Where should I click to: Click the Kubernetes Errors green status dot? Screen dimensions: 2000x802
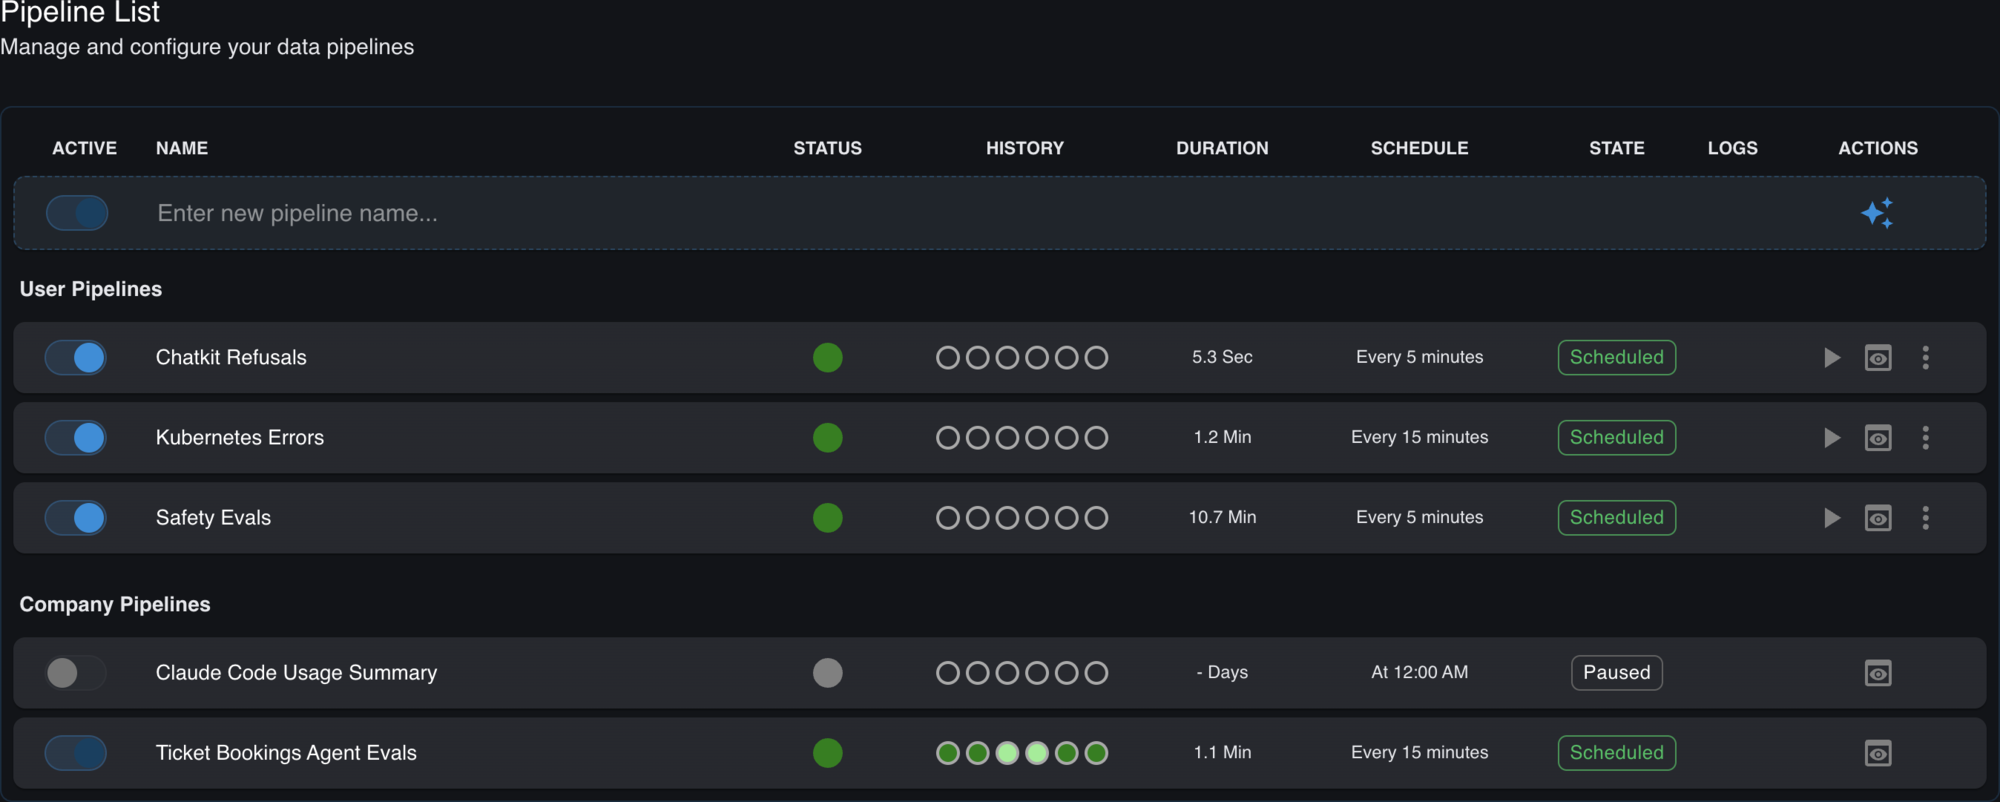pyautogui.click(x=828, y=438)
